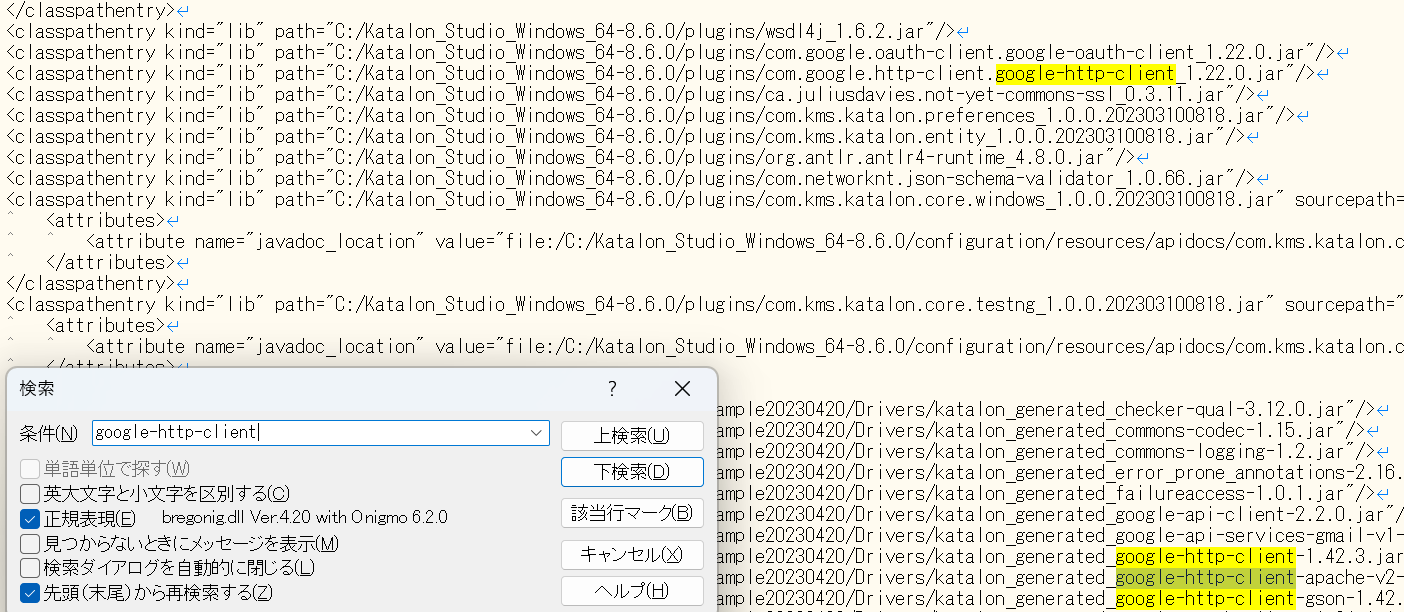The height and width of the screenshot is (612, 1404).
Task: Uncheck the 正規表現(E) checkbox
Action: pyautogui.click(x=30, y=518)
